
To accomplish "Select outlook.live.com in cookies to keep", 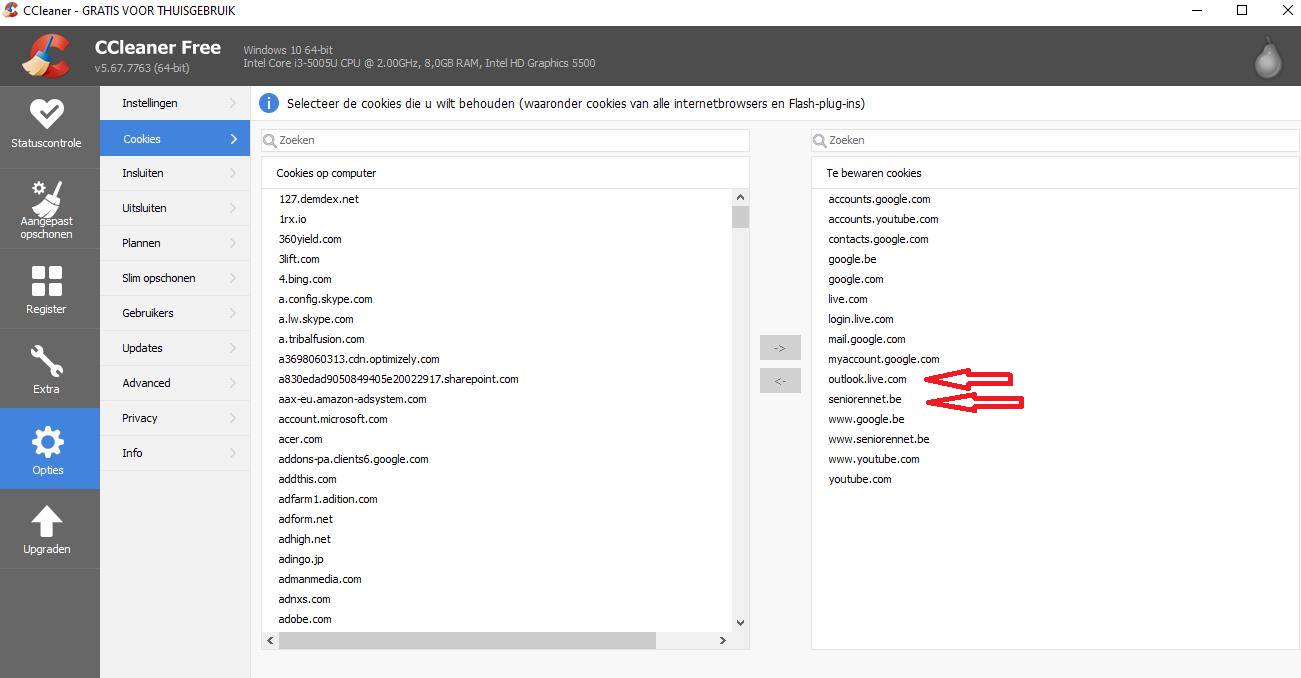I will (x=867, y=379).
